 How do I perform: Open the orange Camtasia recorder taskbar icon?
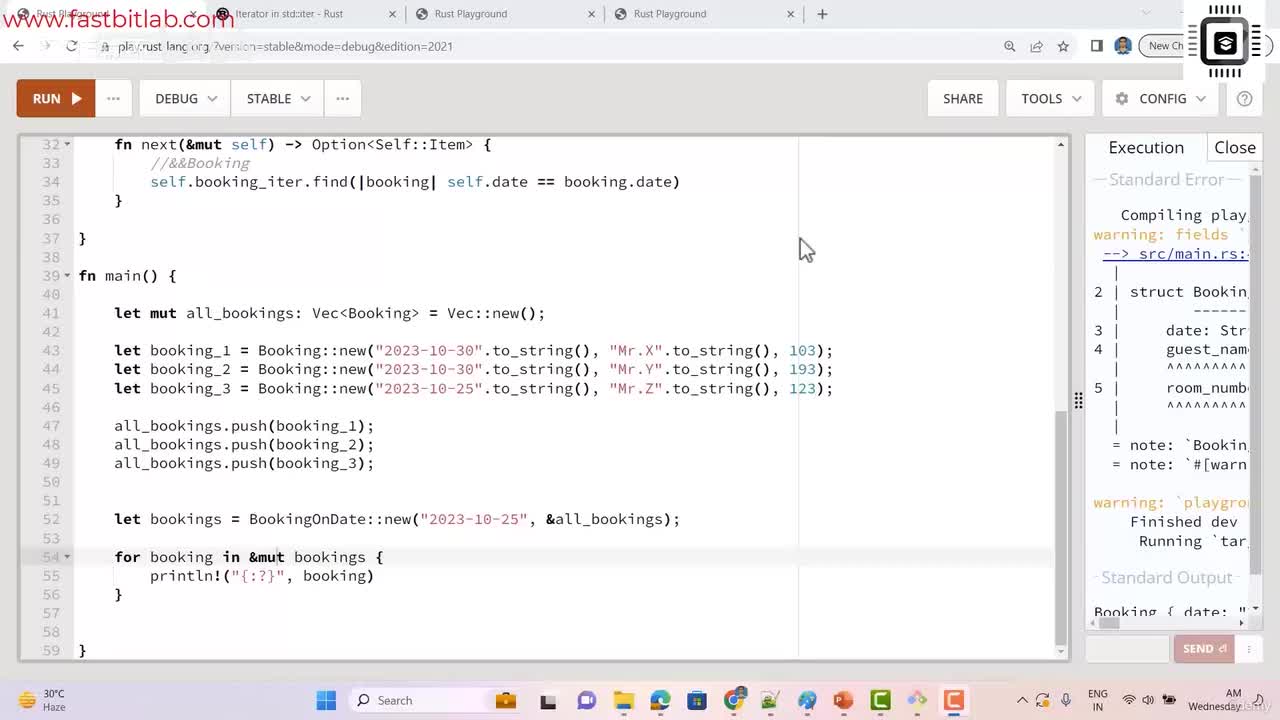coord(953,700)
